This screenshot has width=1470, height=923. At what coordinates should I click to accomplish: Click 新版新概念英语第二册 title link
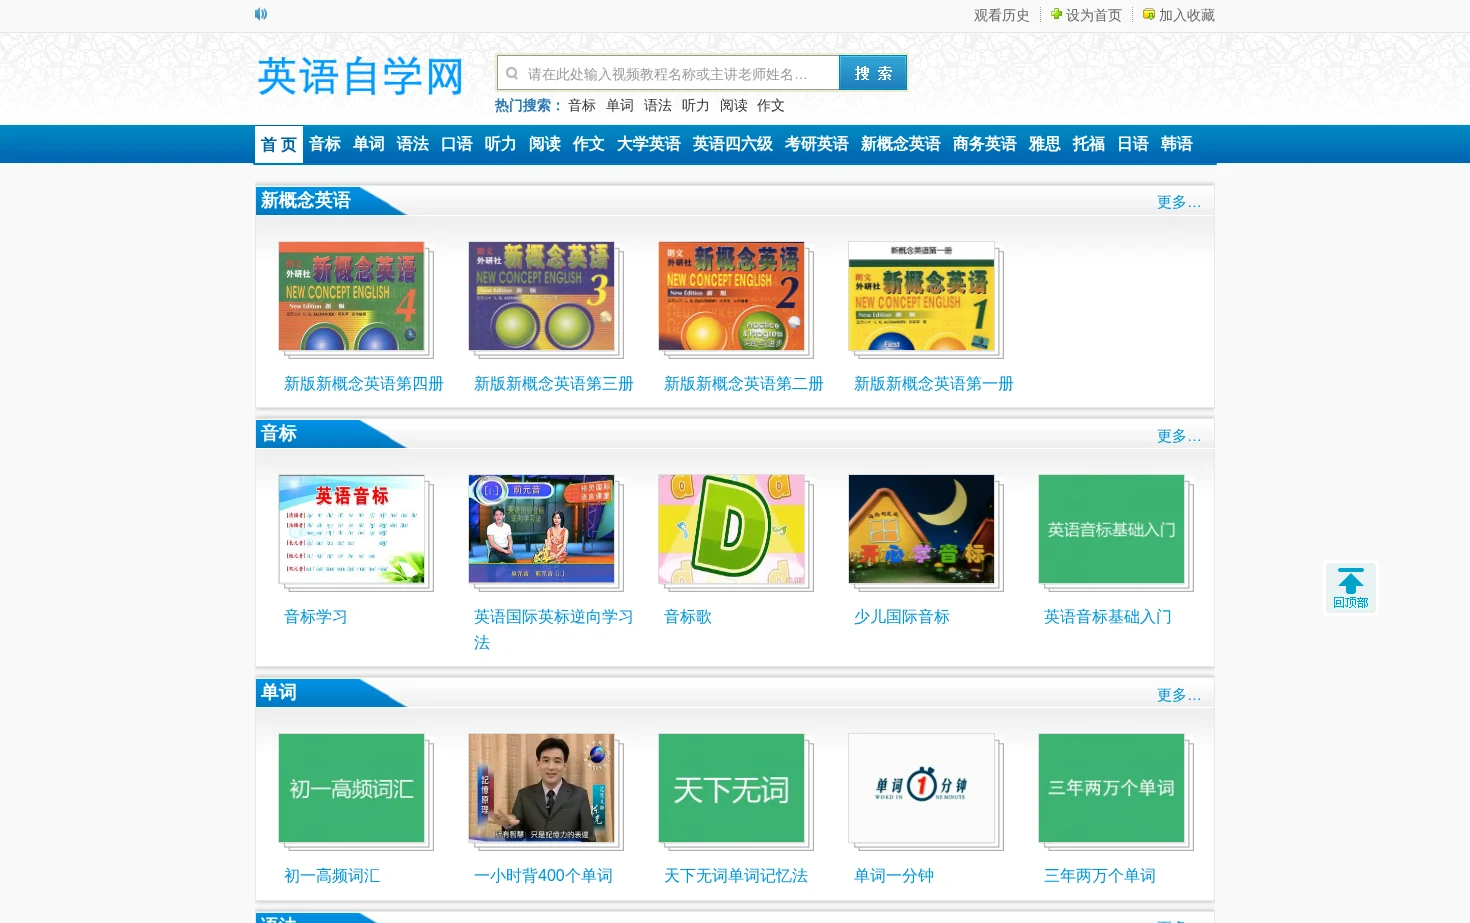pyautogui.click(x=744, y=384)
